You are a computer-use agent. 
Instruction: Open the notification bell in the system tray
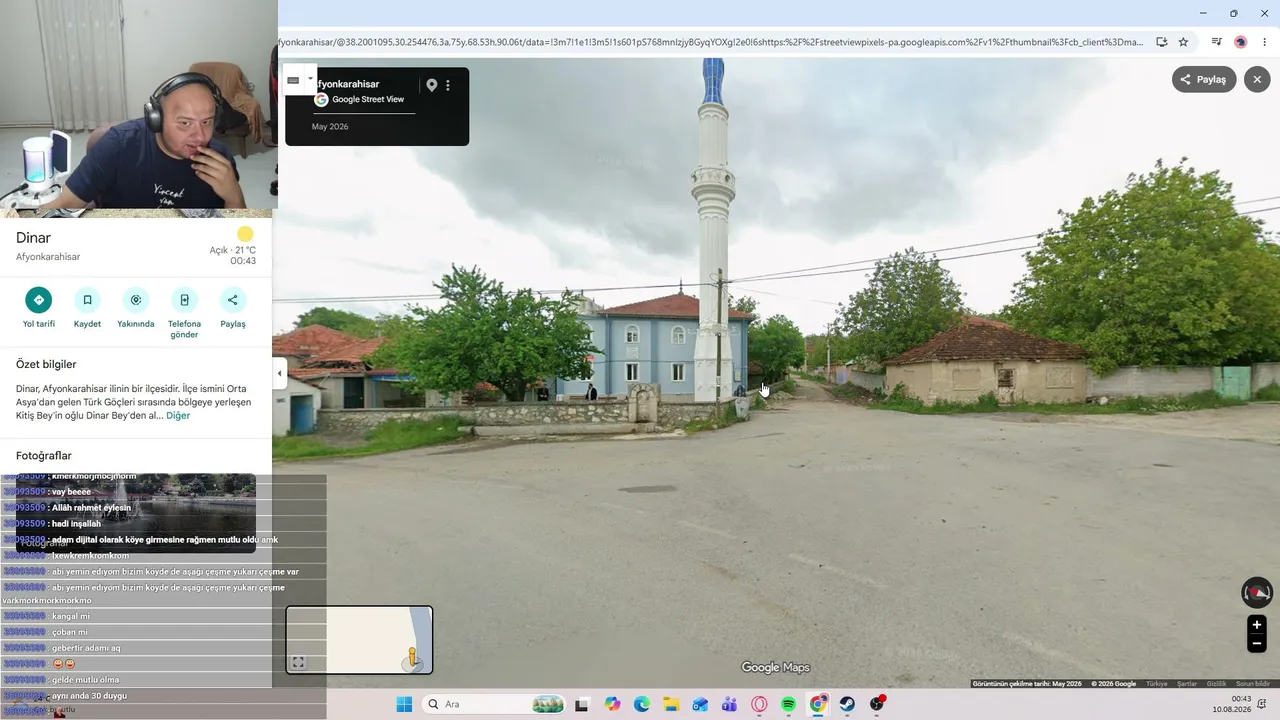tap(1263, 704)
